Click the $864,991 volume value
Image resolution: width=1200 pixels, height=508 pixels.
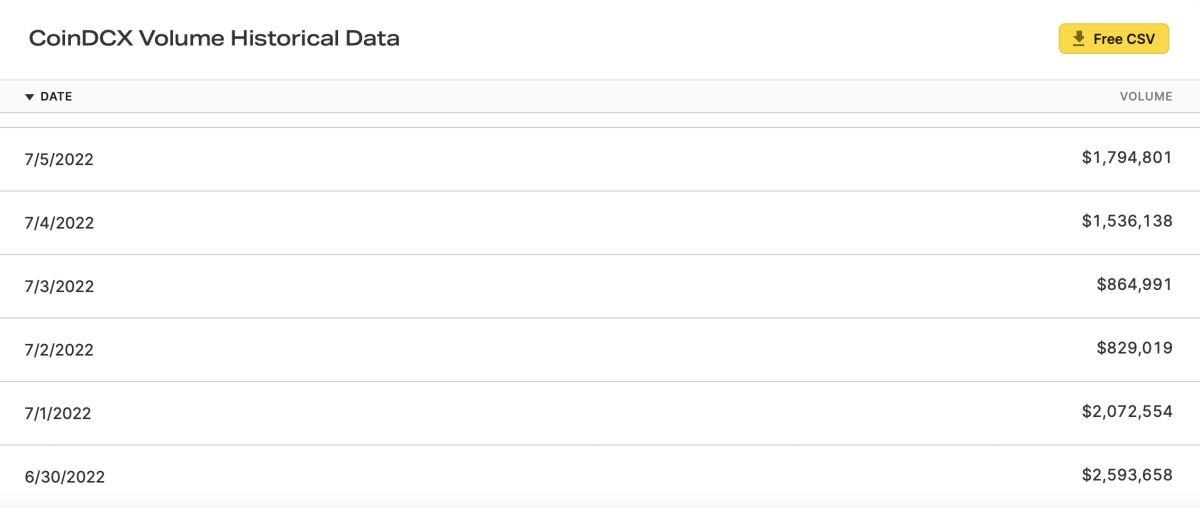(x=1134, y=284)
